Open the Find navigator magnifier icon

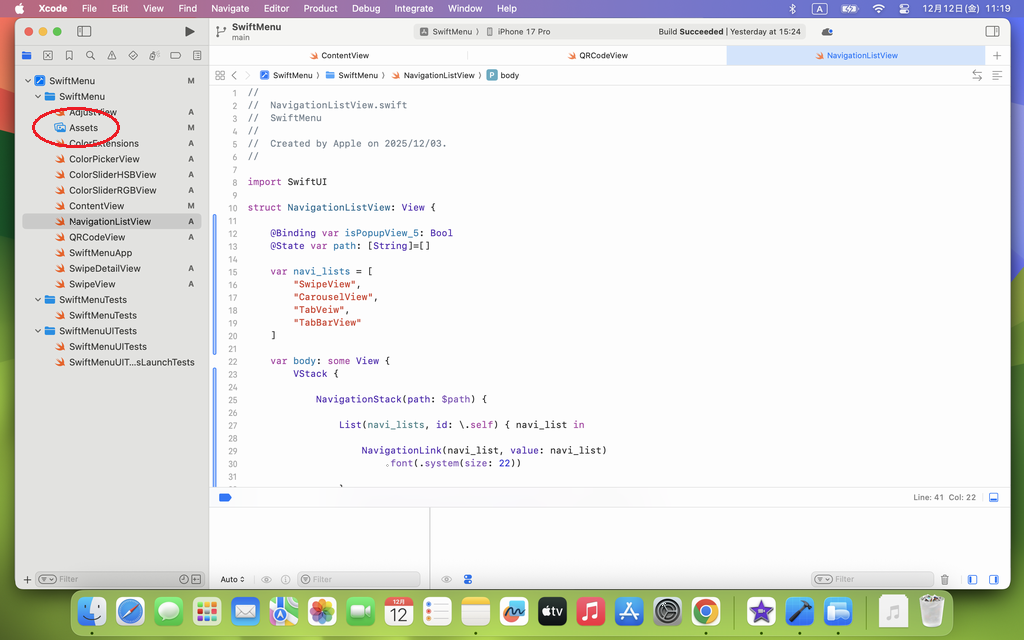[x=90, y=56]
